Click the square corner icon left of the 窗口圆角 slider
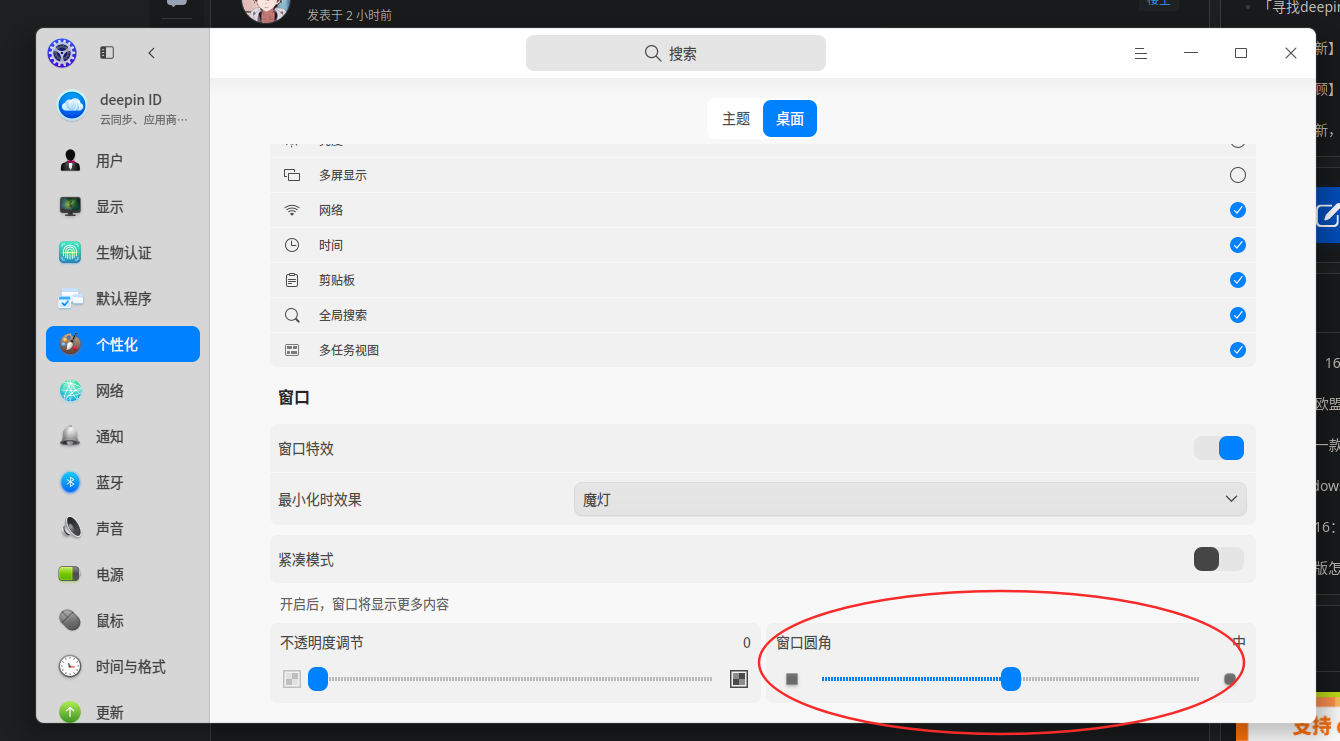Viewport: 1340px width, 741px height. (x=792, y=679)
